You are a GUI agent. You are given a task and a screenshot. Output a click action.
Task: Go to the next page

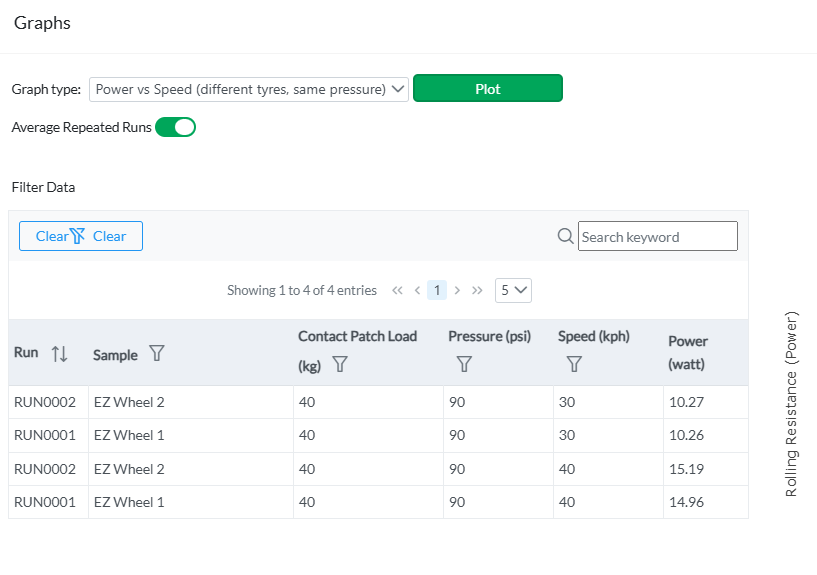(x=457, y=290)
